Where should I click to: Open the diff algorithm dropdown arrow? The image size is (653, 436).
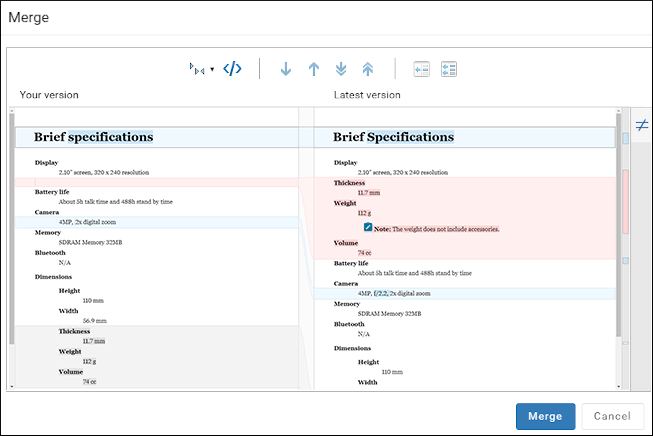tap(212, 70)
